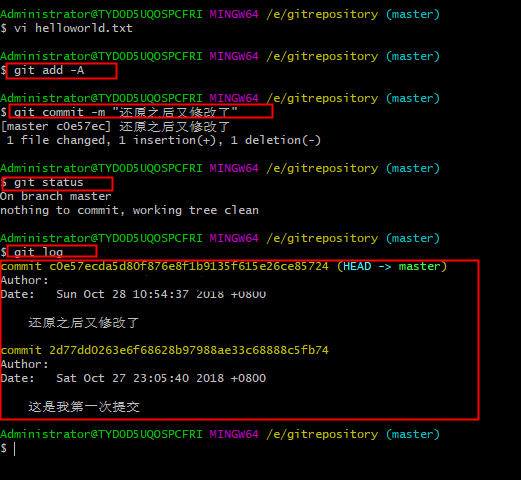Click '1 file changed, 1 insertion(+)' line
The width and height of the screenshot is (521, 480).
click(163, 140)
